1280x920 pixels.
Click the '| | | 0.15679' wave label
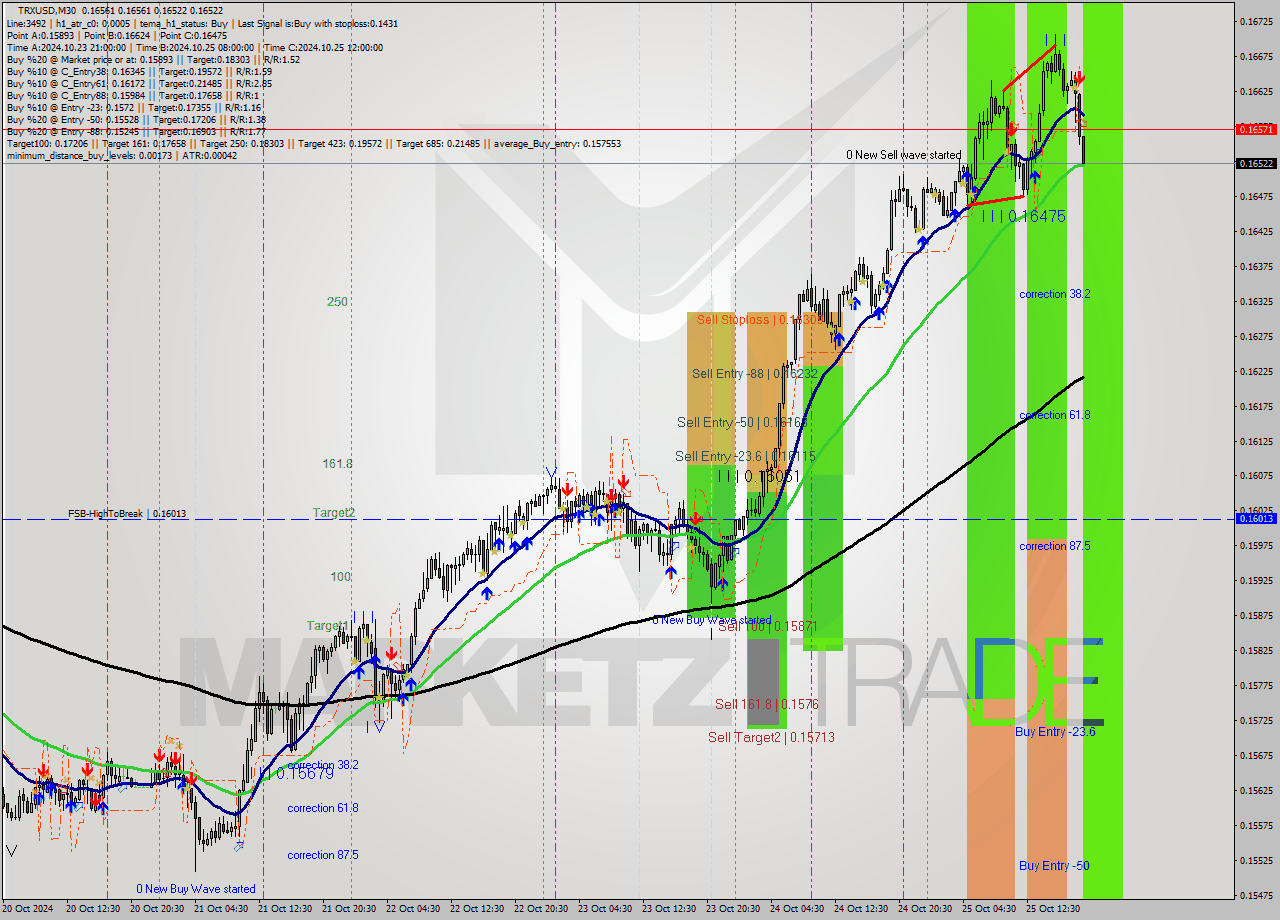[296, 774]
